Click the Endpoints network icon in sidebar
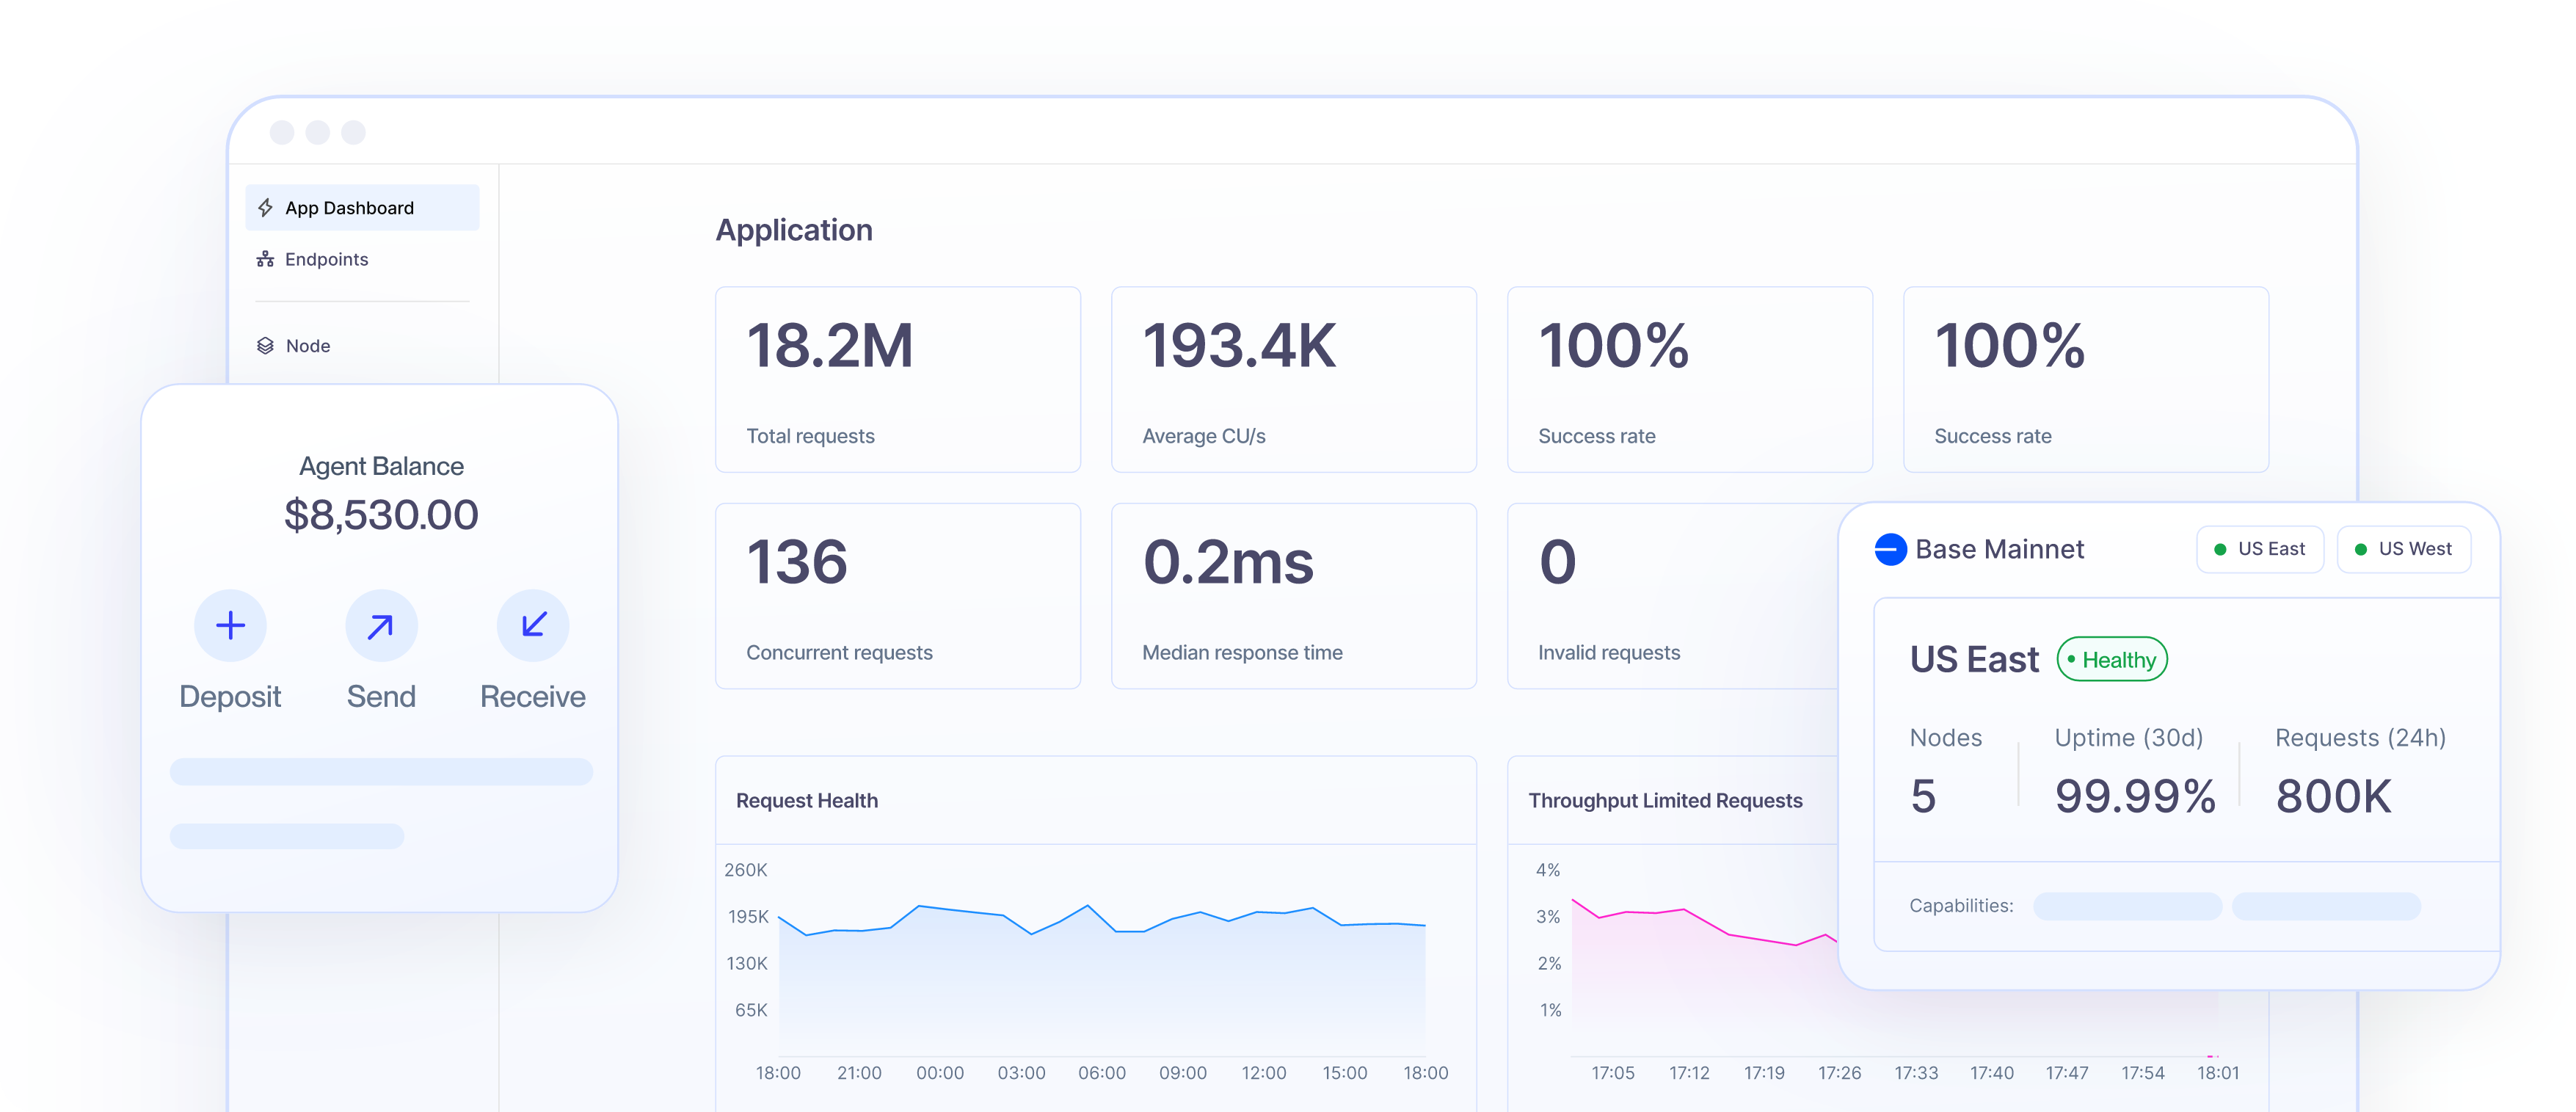The image size is (2576, 1112). [265, 259]
